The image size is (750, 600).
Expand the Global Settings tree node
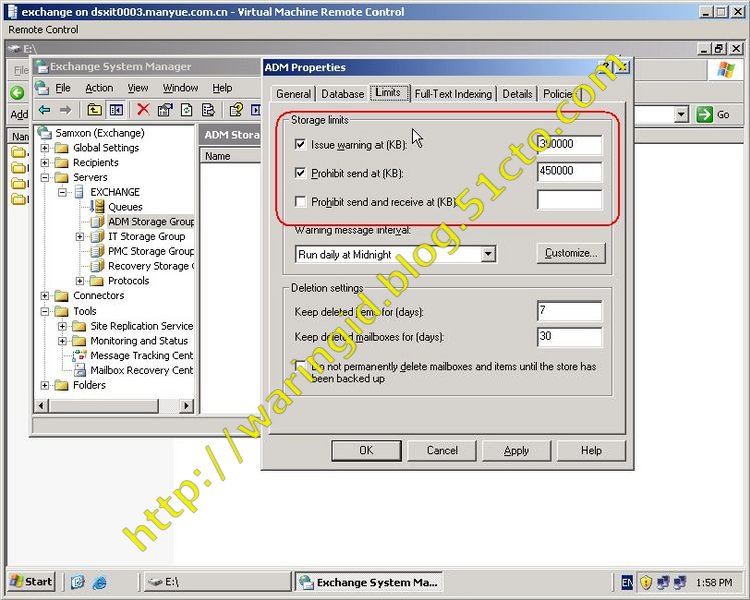[45, 148]
